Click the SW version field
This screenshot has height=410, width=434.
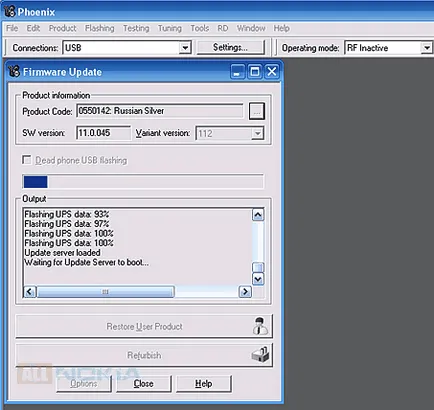tap(103, 133)
